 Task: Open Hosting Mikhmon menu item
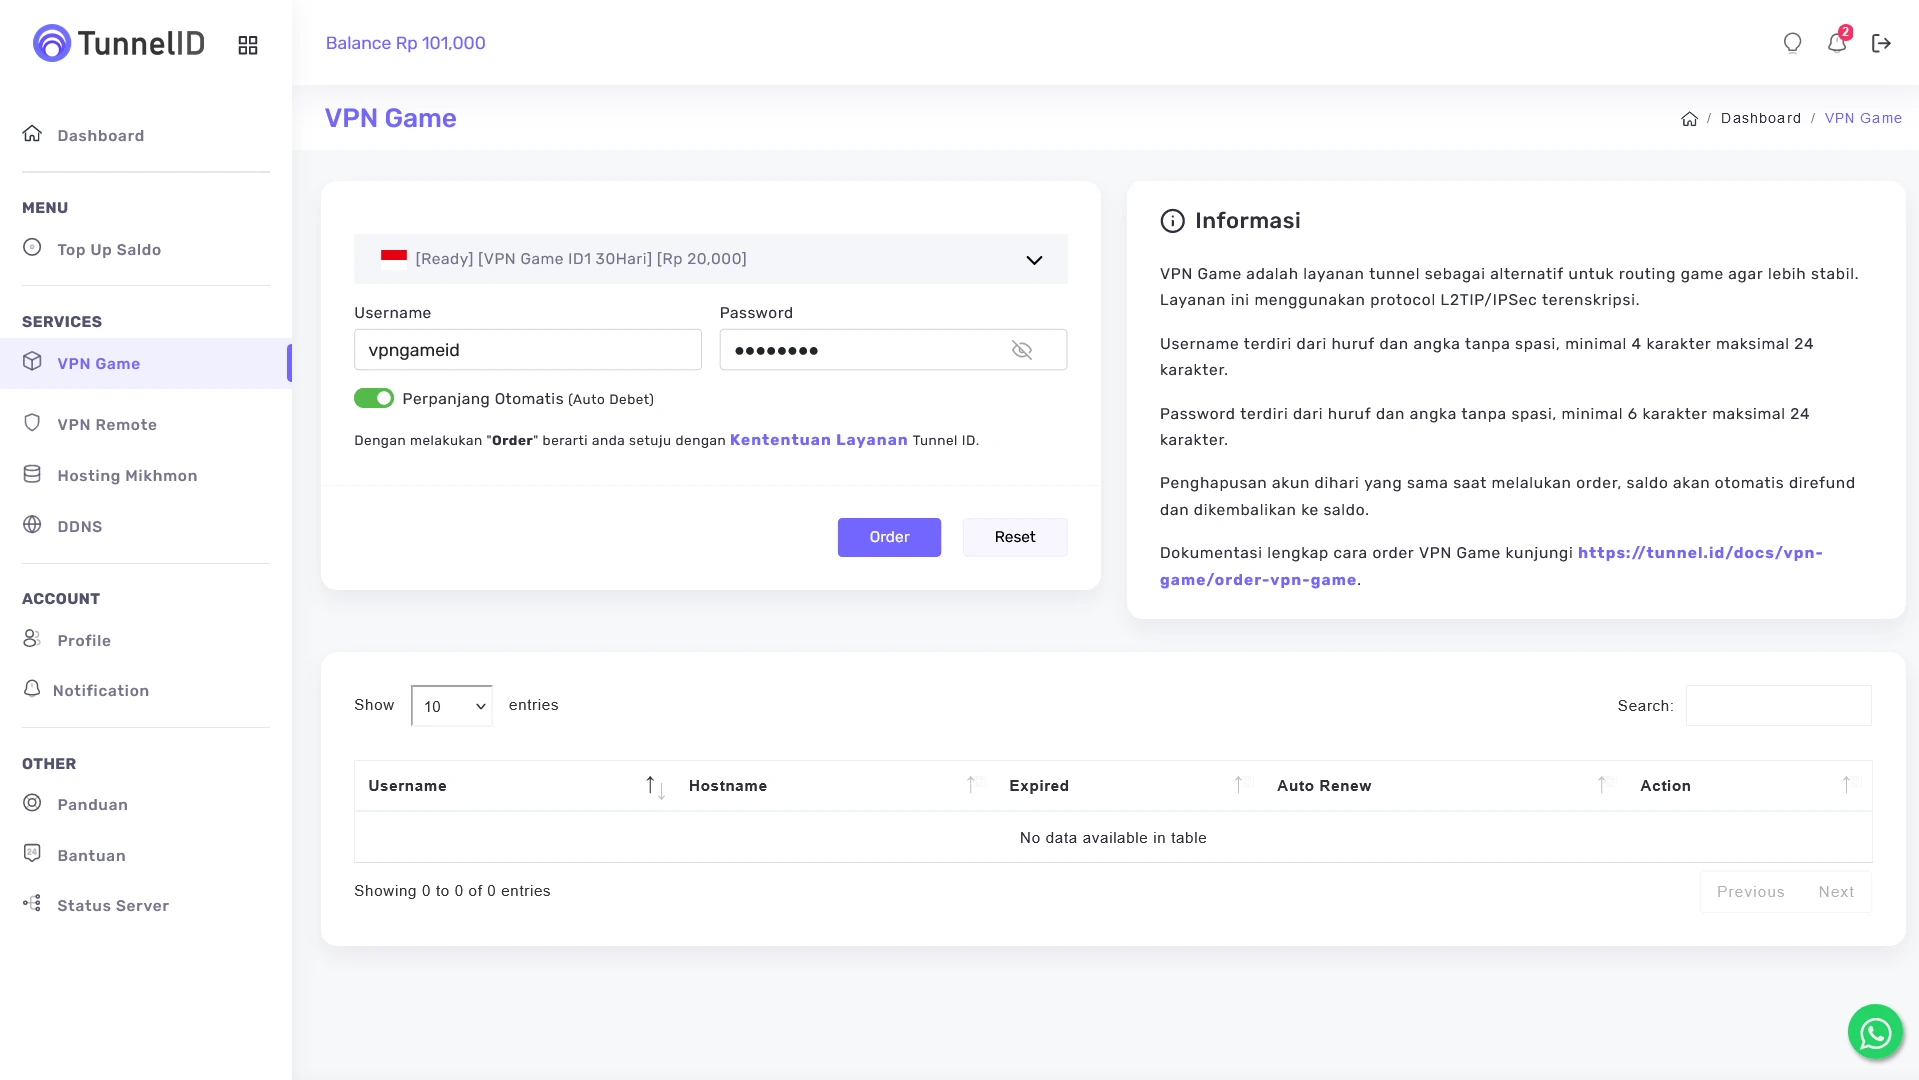point(146,475)
